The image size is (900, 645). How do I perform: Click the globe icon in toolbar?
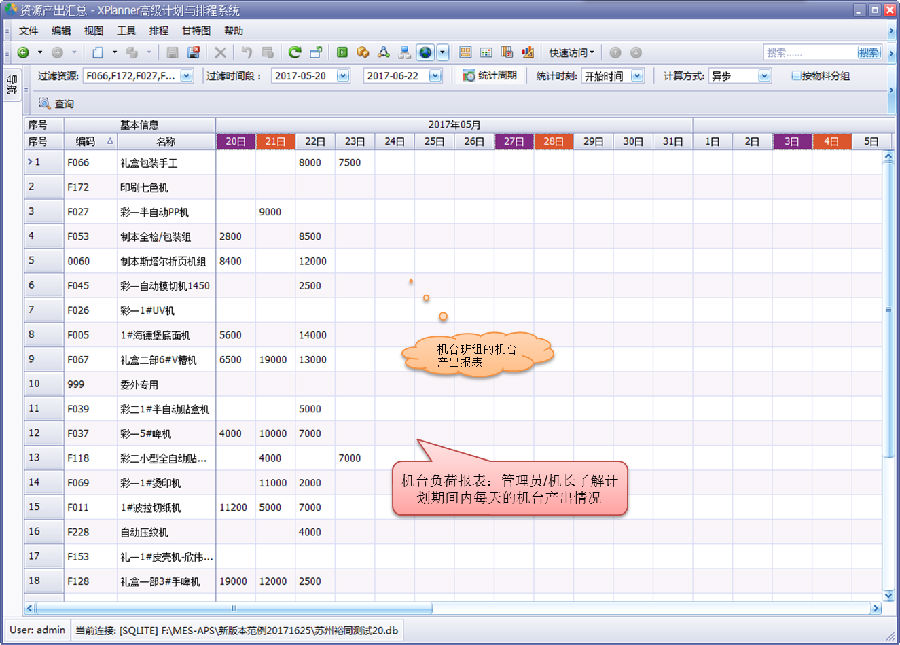[425, 52]
